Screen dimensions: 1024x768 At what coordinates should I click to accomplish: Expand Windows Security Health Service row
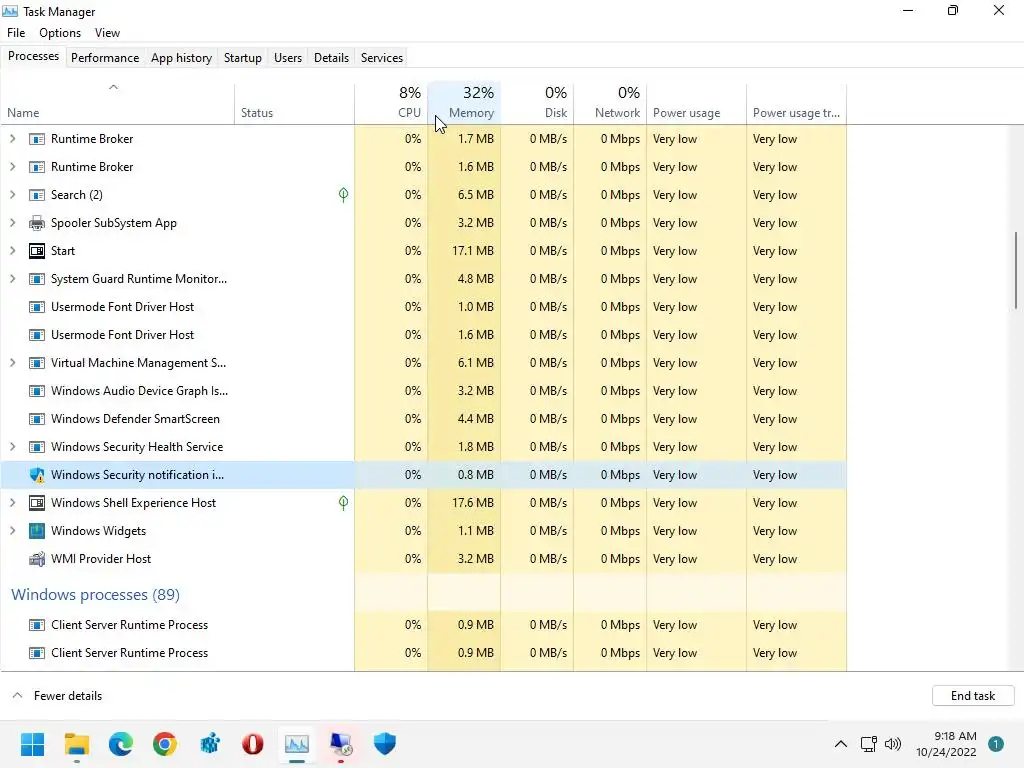12,447
